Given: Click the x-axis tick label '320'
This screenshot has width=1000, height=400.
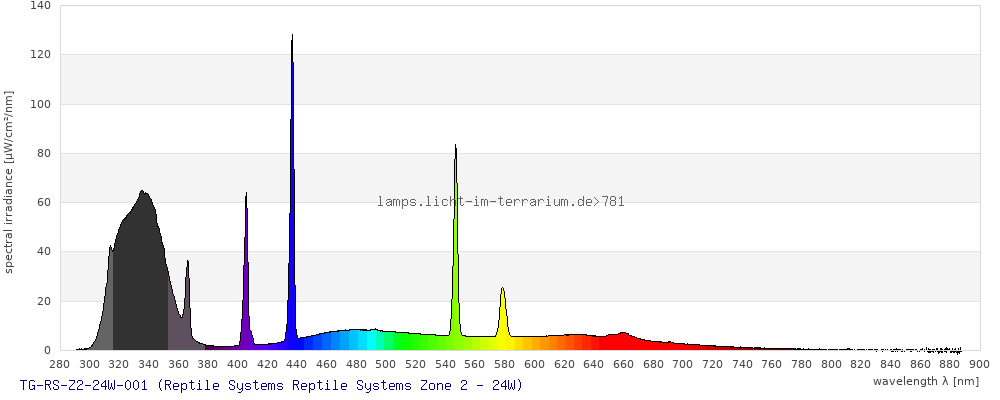Looking at the screenshot, I should click(x=119, y=364).
